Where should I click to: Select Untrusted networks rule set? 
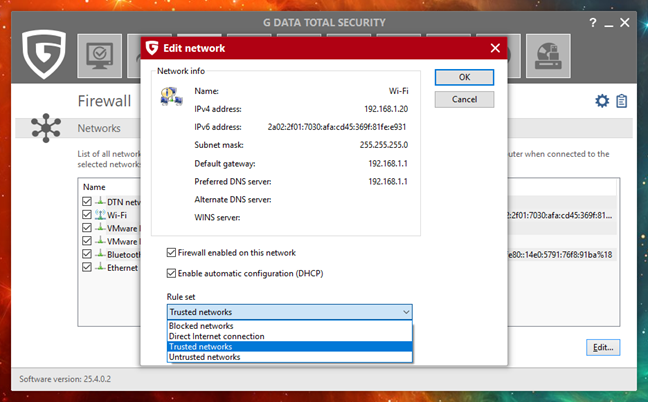point(290,357)
